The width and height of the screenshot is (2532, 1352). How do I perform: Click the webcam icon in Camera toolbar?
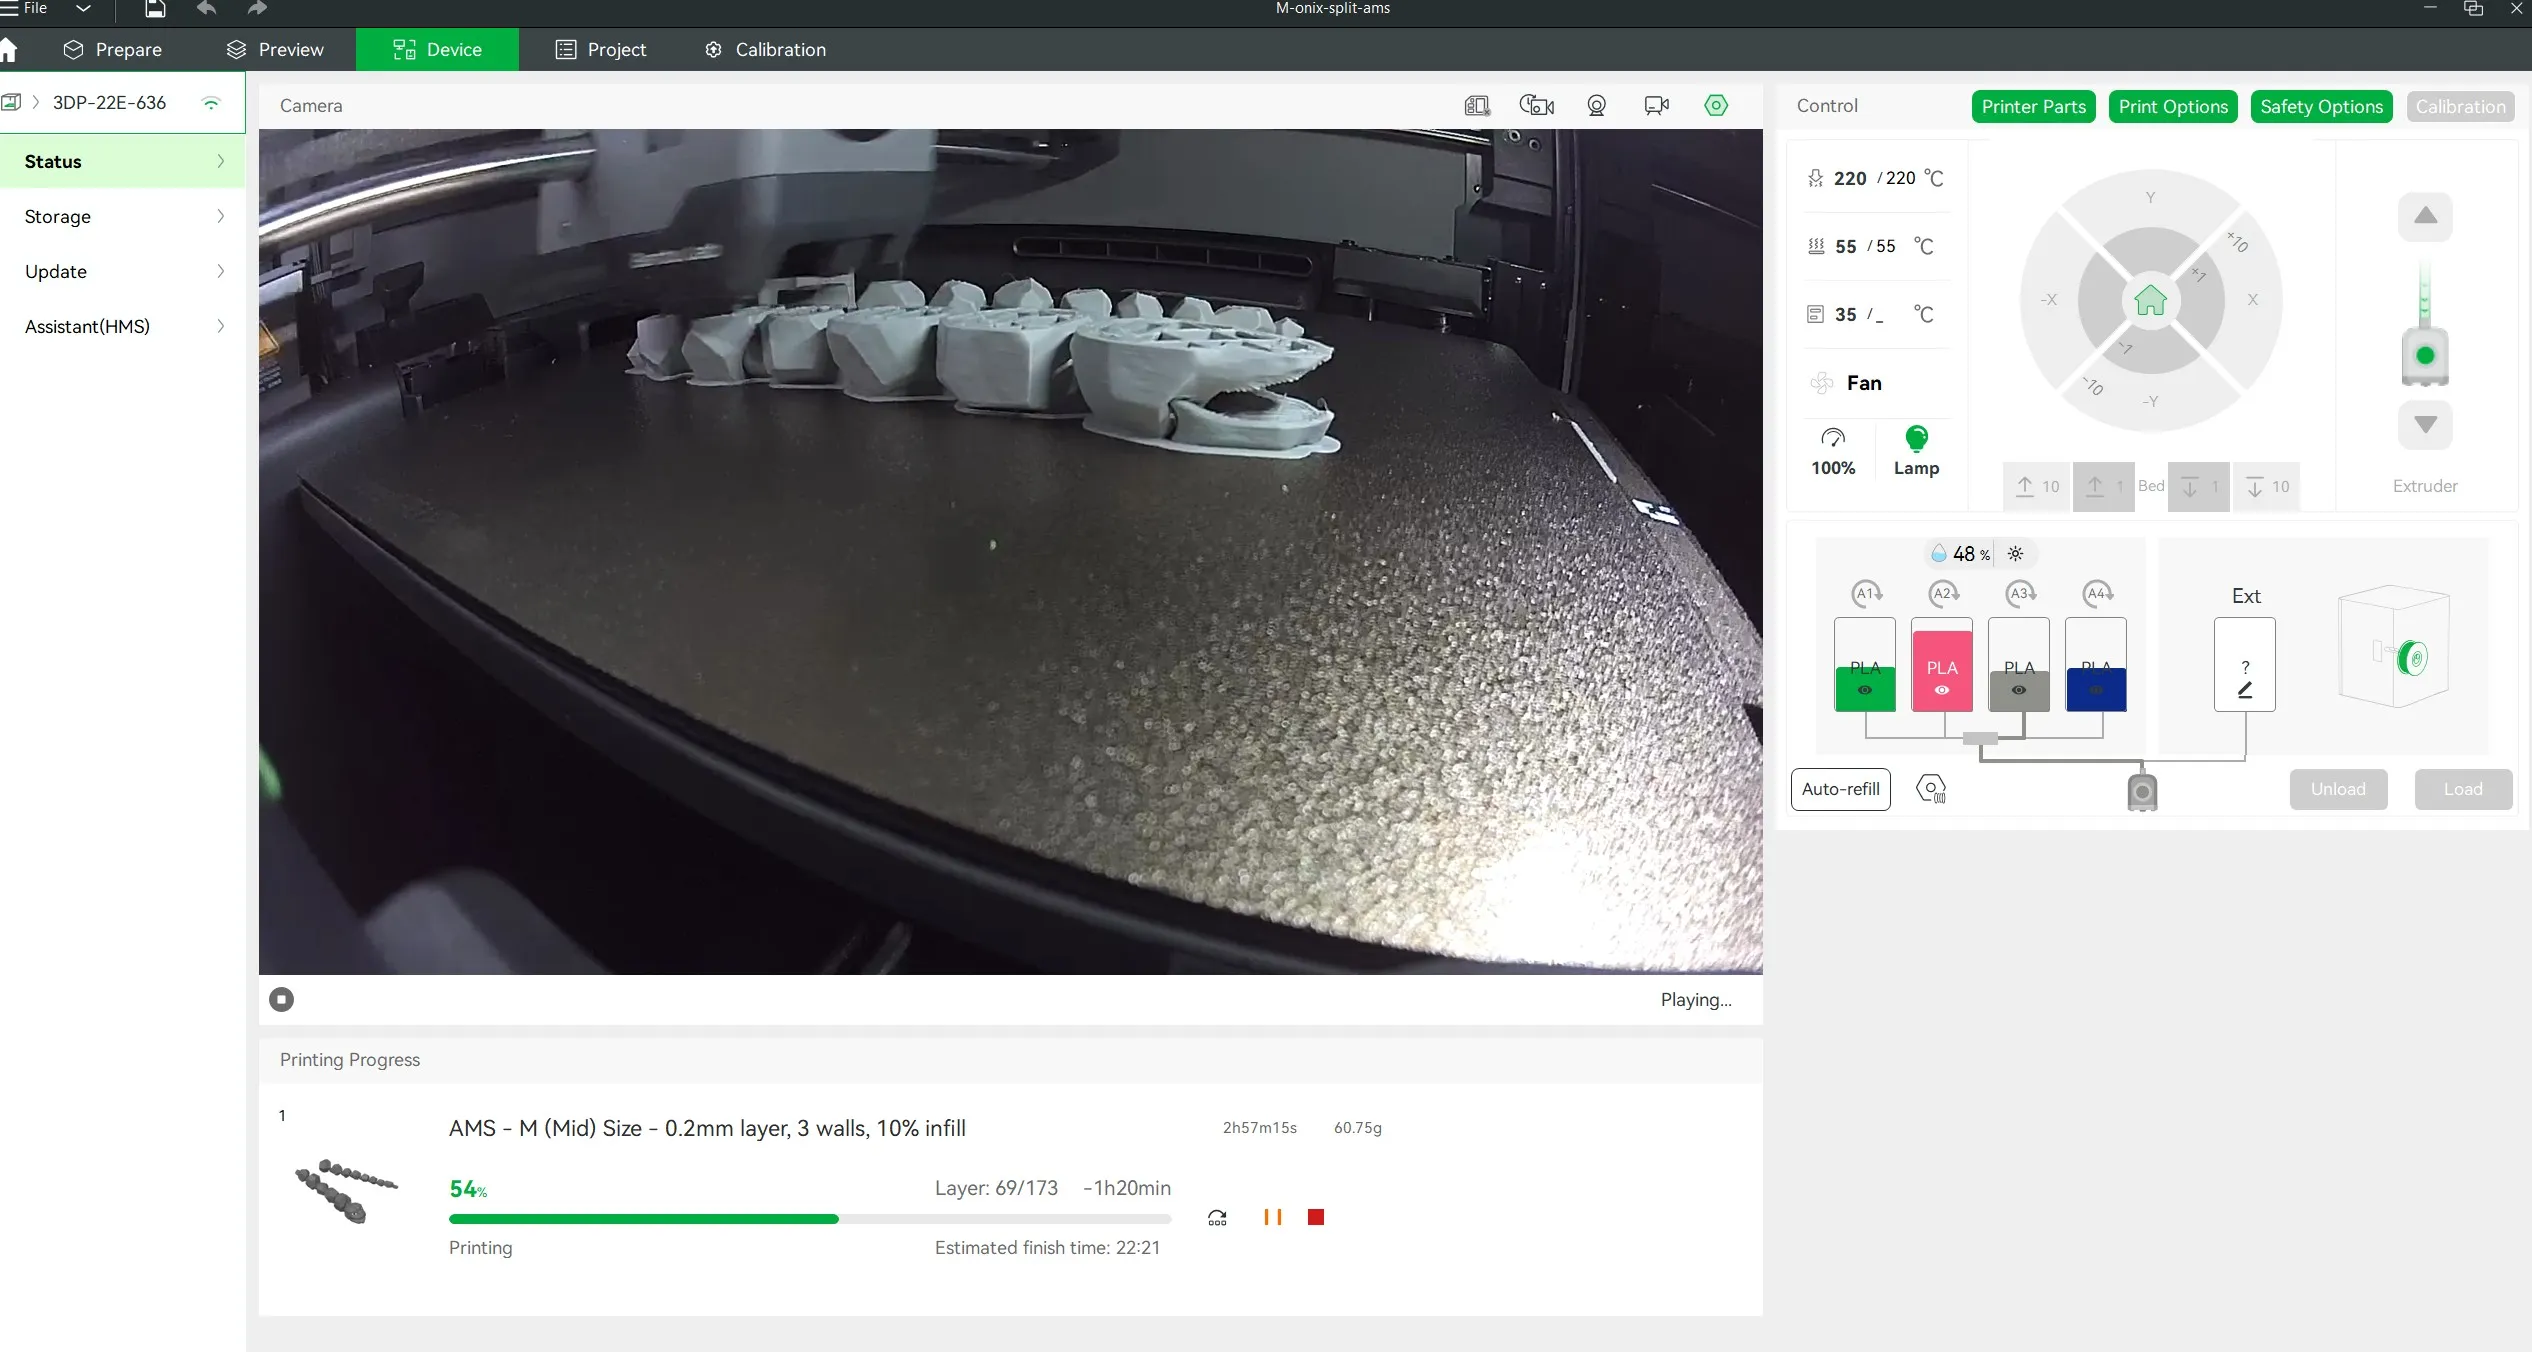click(1596, 106)
